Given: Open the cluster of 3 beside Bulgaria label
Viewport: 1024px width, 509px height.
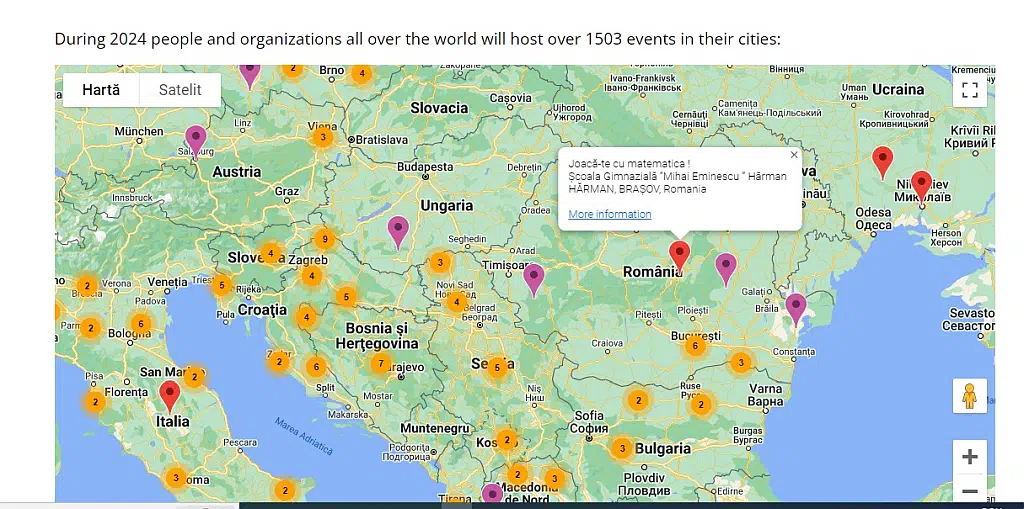Looking at the screenshot, I should coord(622,448).
